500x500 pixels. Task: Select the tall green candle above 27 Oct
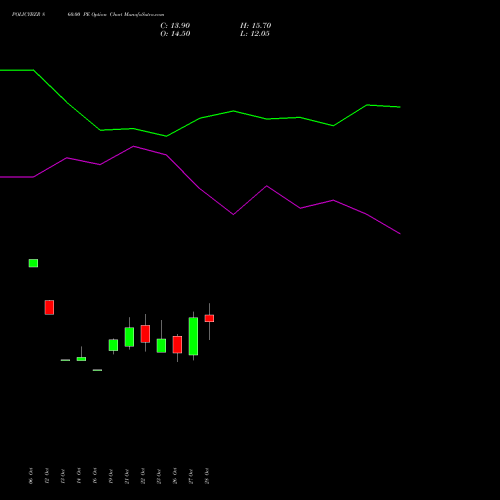(x=193, y=336)
